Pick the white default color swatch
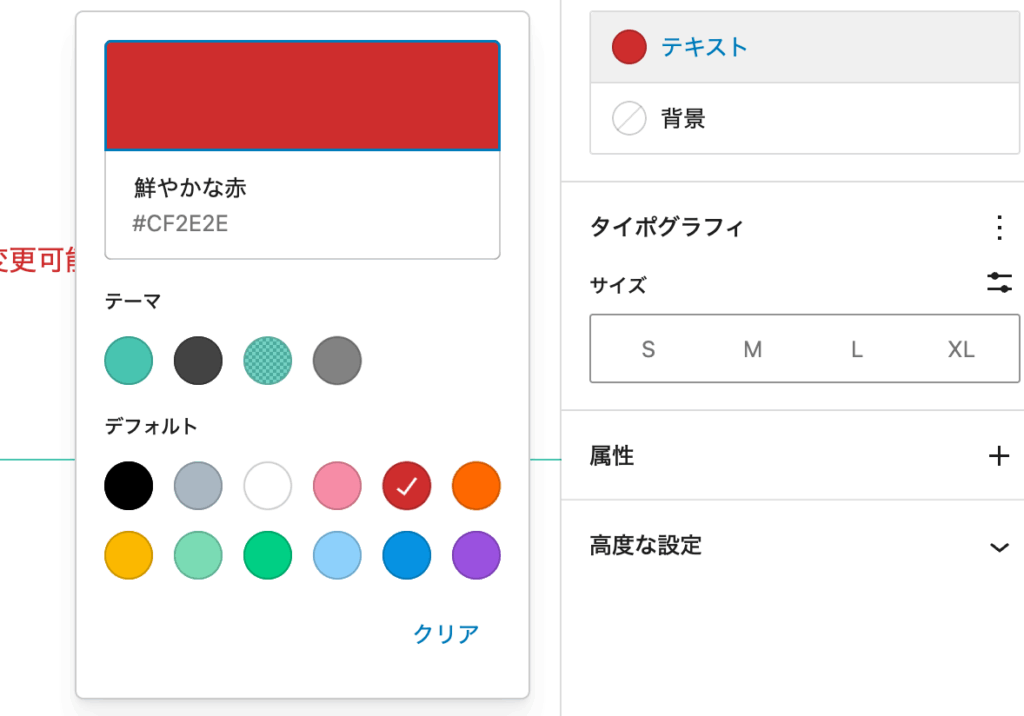The height and width of the screenshot is (716, 1024). point(268,487)
